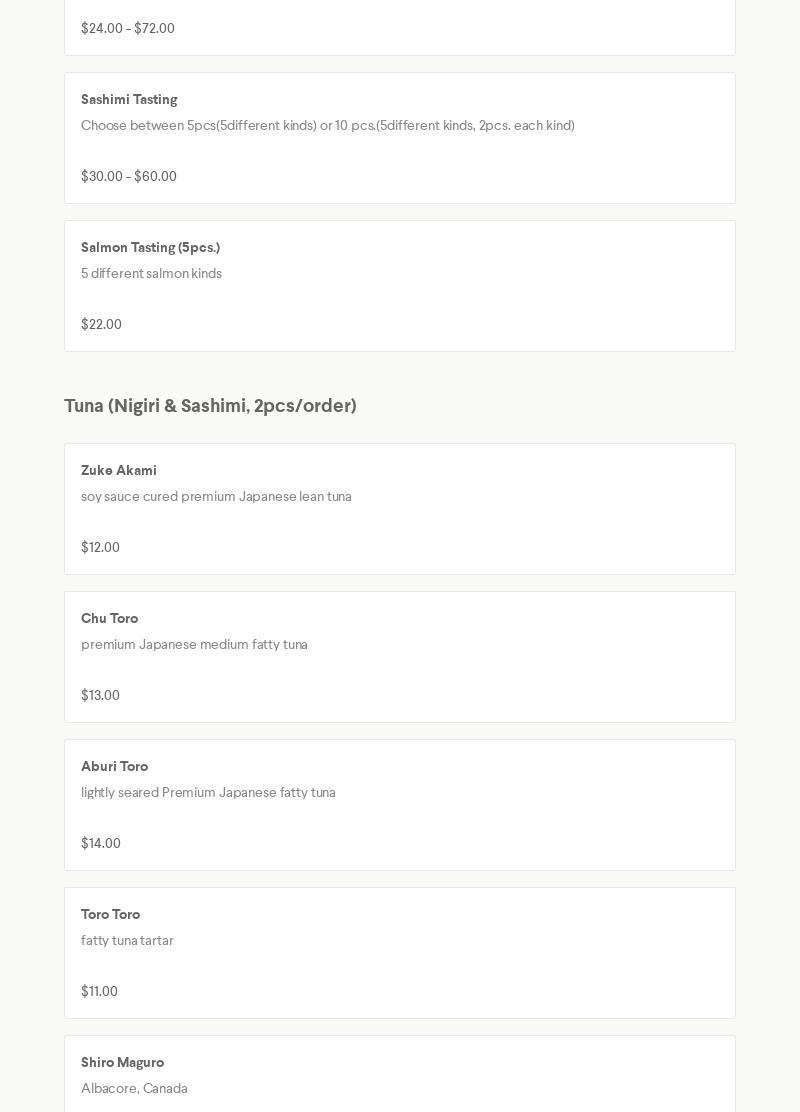Click the medium fatty tuna description
The height and width of the screenshot is (1112, 800).
point(194,645)
